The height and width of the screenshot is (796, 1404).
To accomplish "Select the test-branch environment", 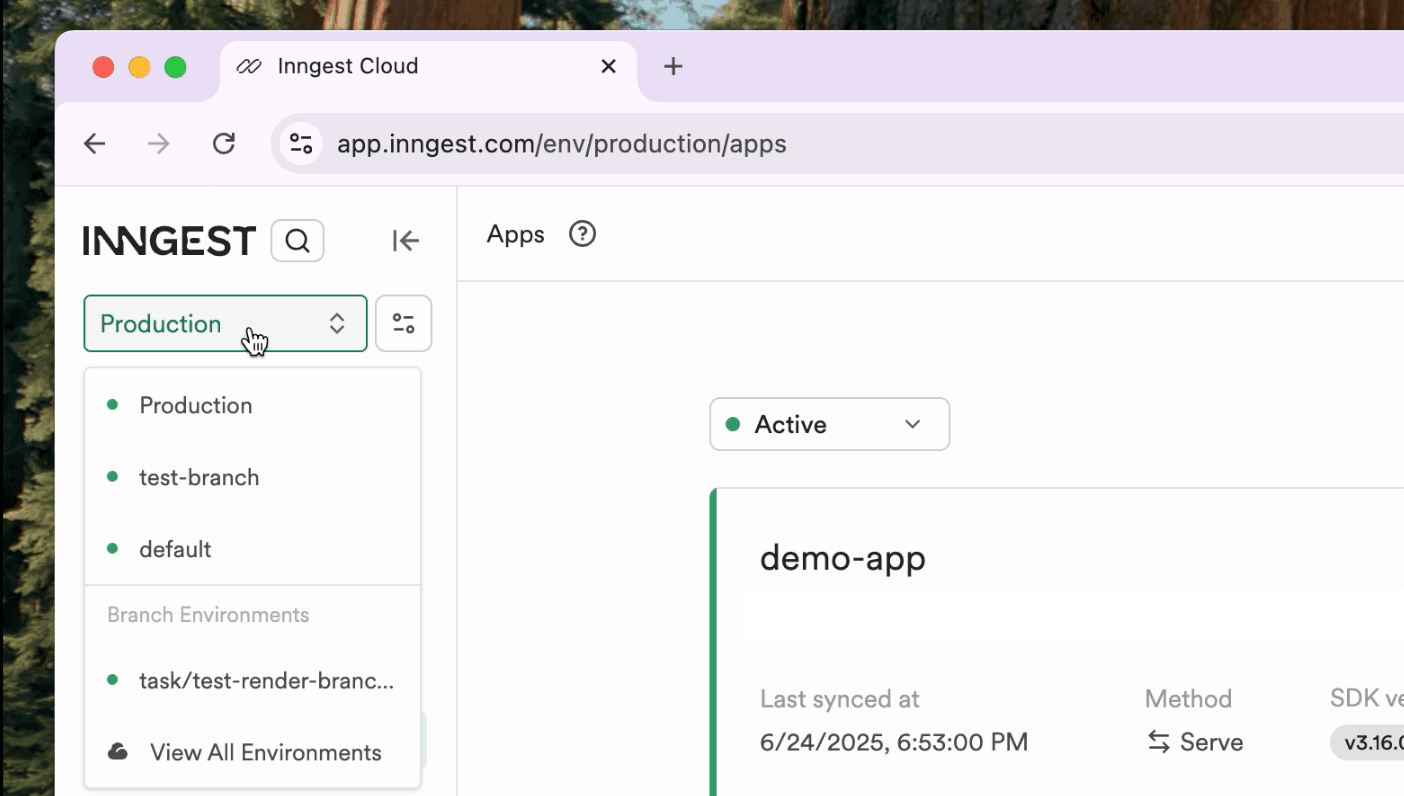I will click(x=199, y=477).
